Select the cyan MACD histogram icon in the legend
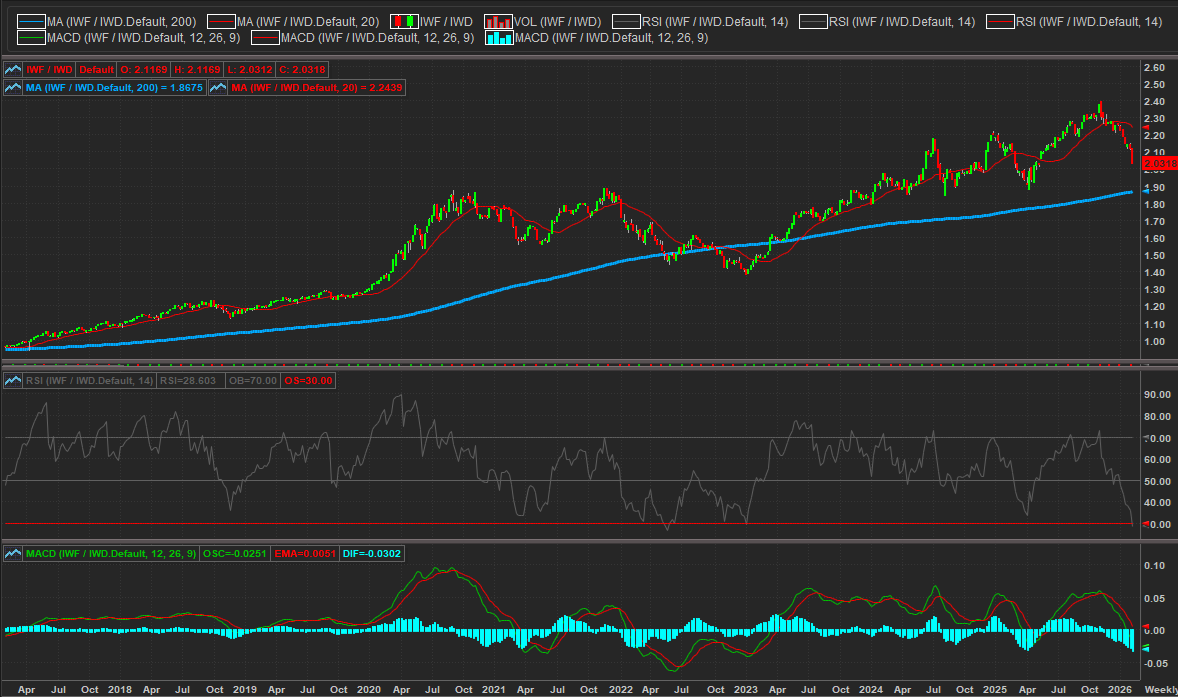 tap(499, 38)
